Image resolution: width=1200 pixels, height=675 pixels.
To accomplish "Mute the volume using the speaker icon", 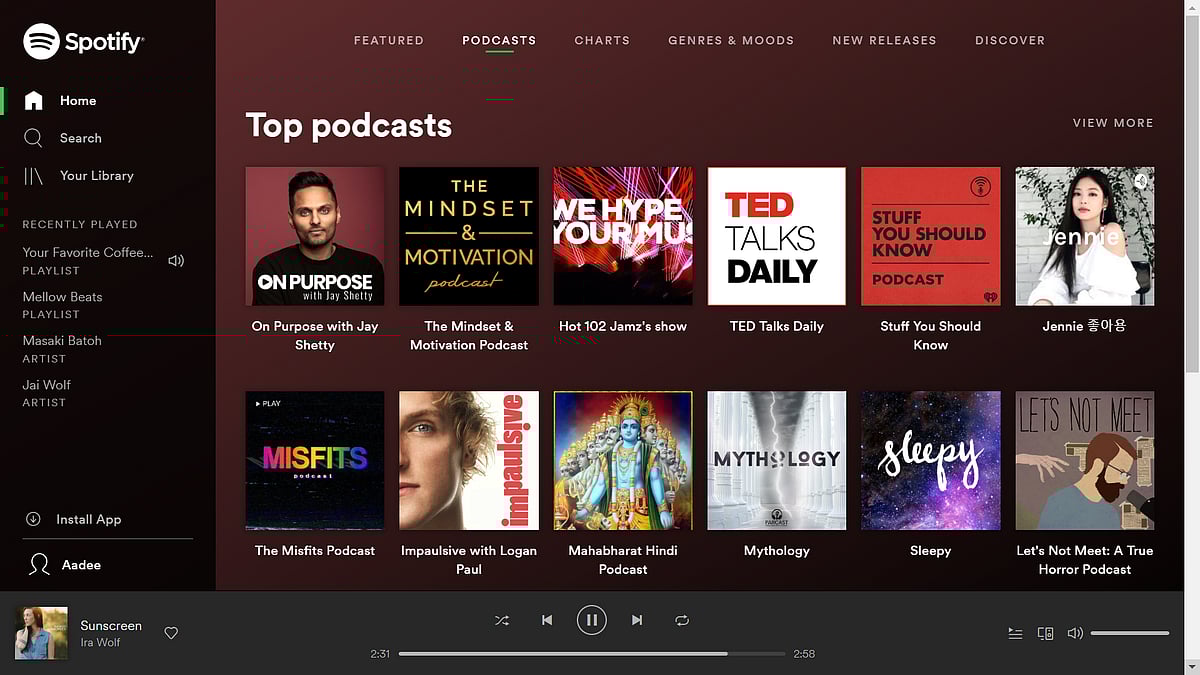I will pos(1075,633).
